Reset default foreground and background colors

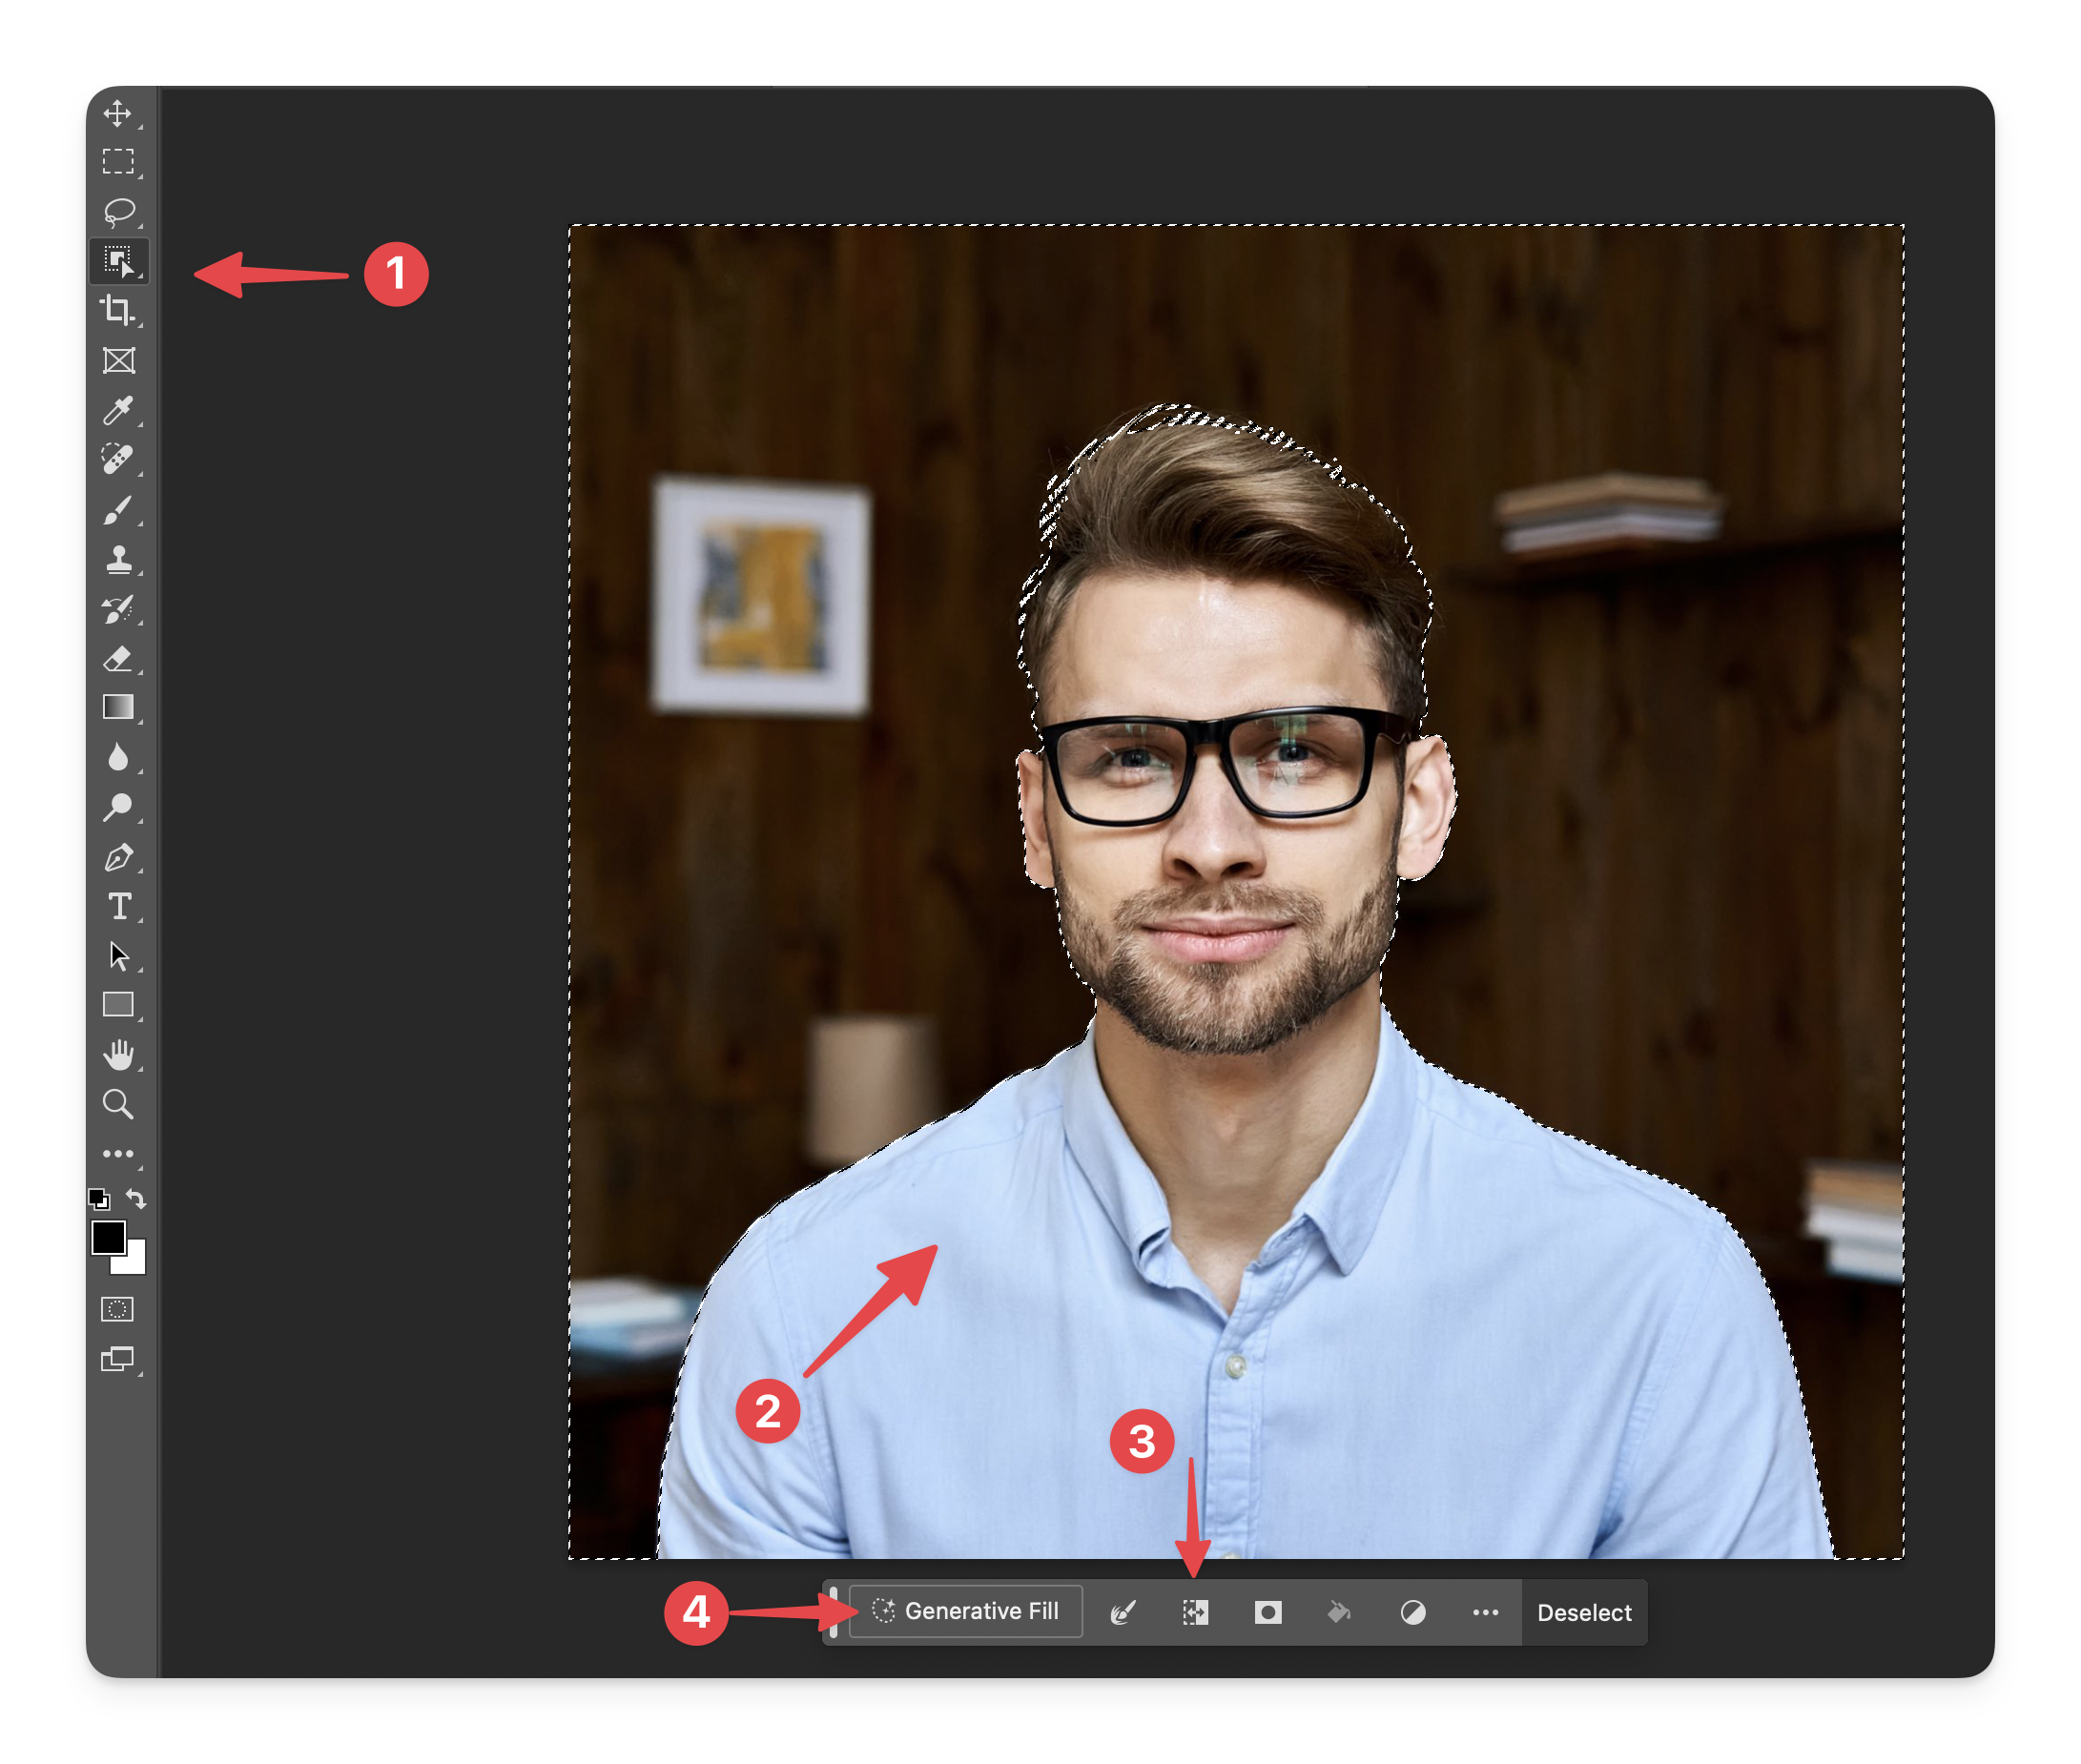[99, 1198]
